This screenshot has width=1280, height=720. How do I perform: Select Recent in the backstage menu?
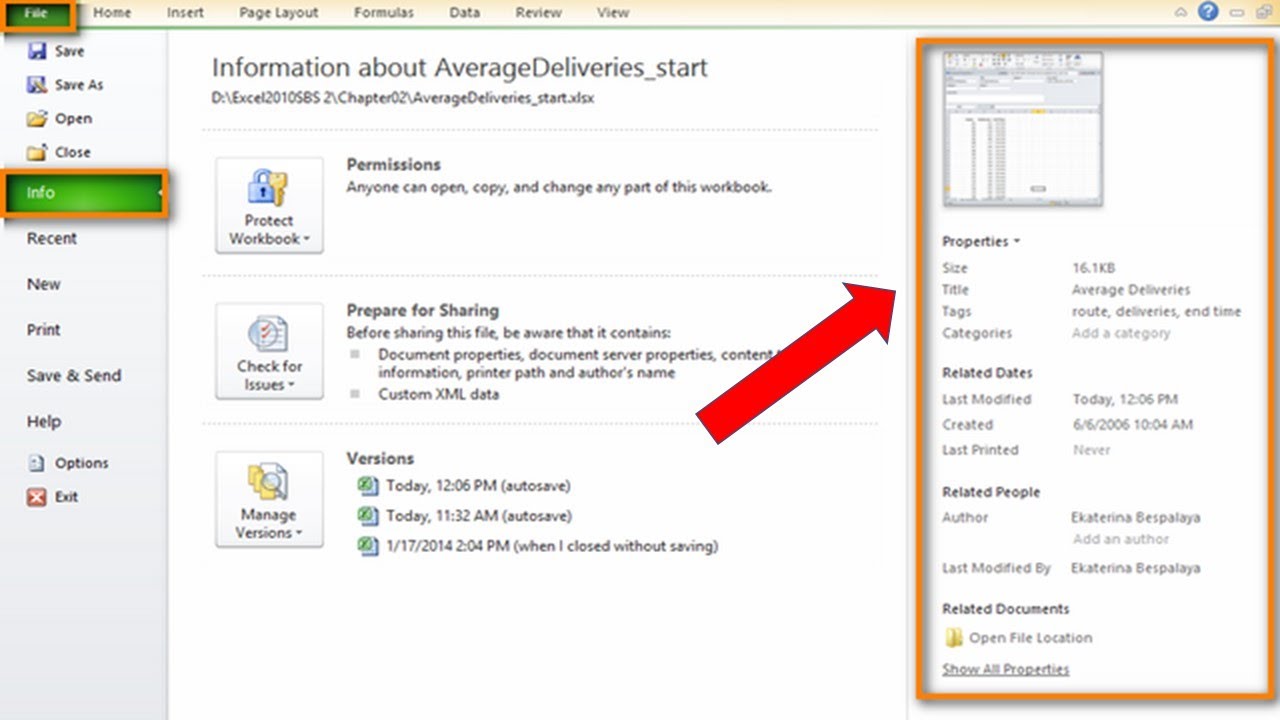point(52,238)
